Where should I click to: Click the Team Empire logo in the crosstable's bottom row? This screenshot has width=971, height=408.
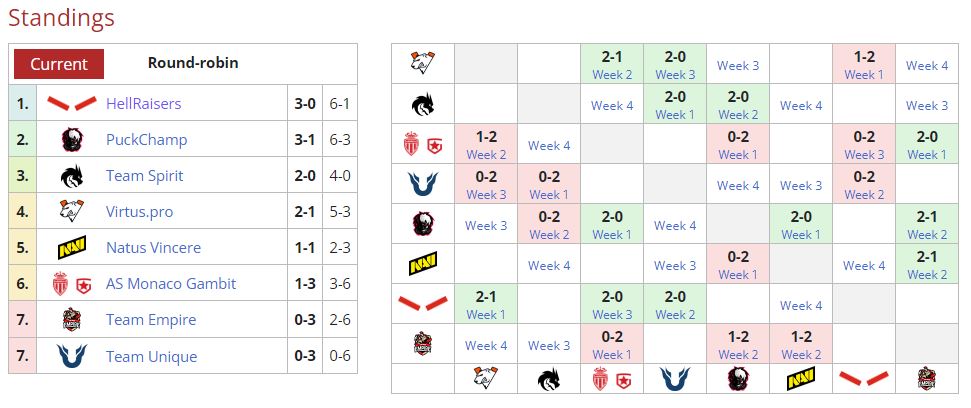pyautogui.click(x=927, y=378)
